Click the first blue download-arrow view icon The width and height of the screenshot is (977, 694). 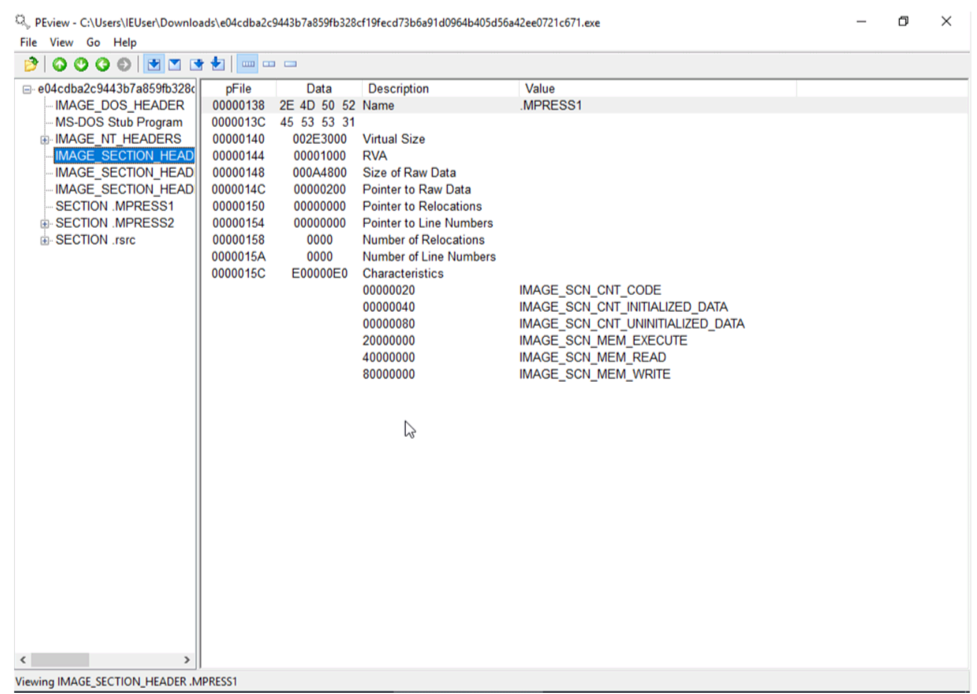tap(154, 64)
